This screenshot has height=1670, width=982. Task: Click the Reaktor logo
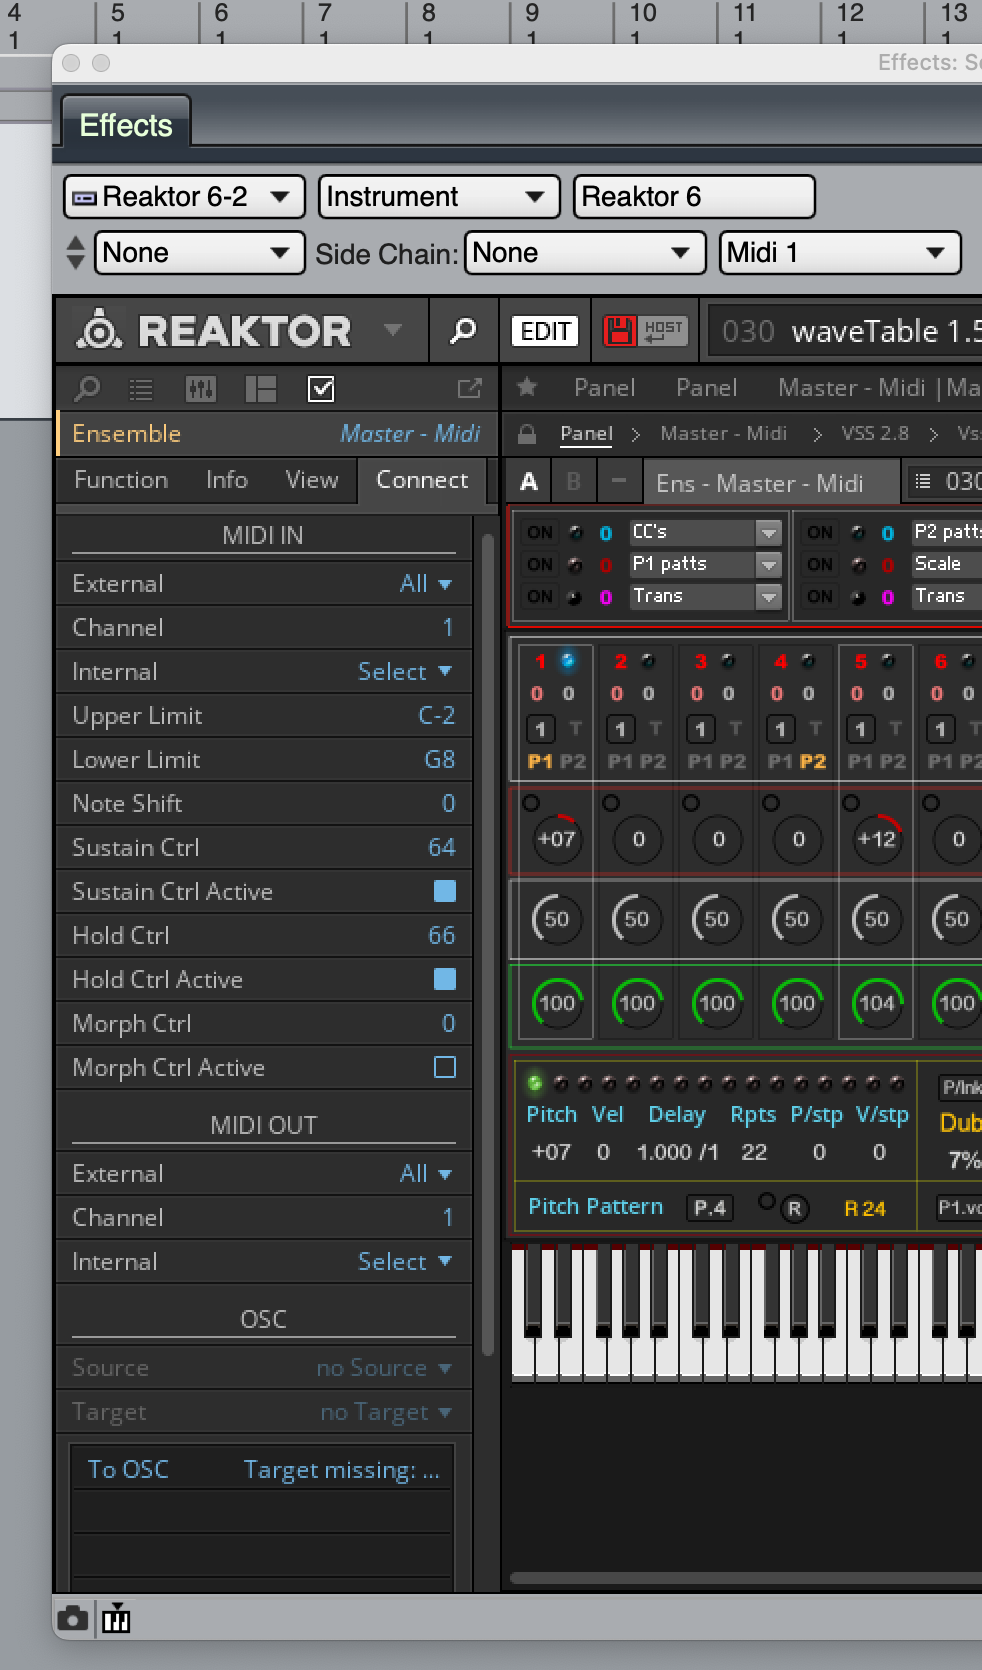[100, 330]
